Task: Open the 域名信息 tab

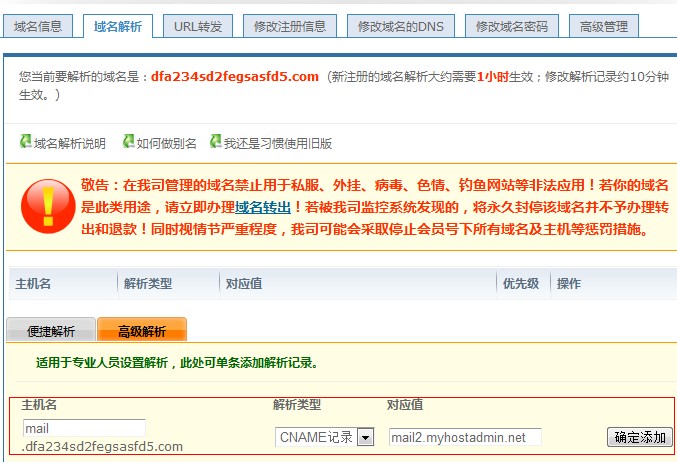Action: [38, 26]
